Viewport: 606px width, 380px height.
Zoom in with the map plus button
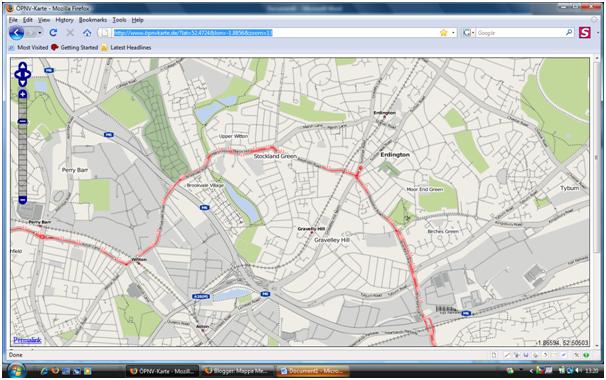pyautogui.click(x=23, y=94)
